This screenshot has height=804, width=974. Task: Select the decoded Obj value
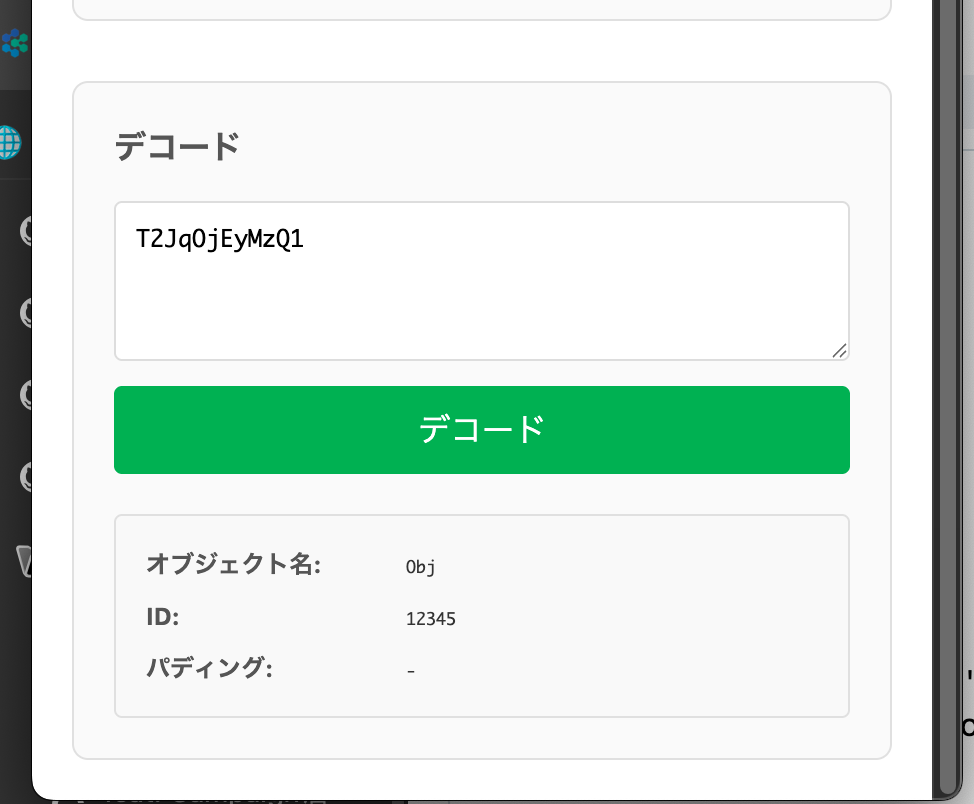(x=420, y=567)
